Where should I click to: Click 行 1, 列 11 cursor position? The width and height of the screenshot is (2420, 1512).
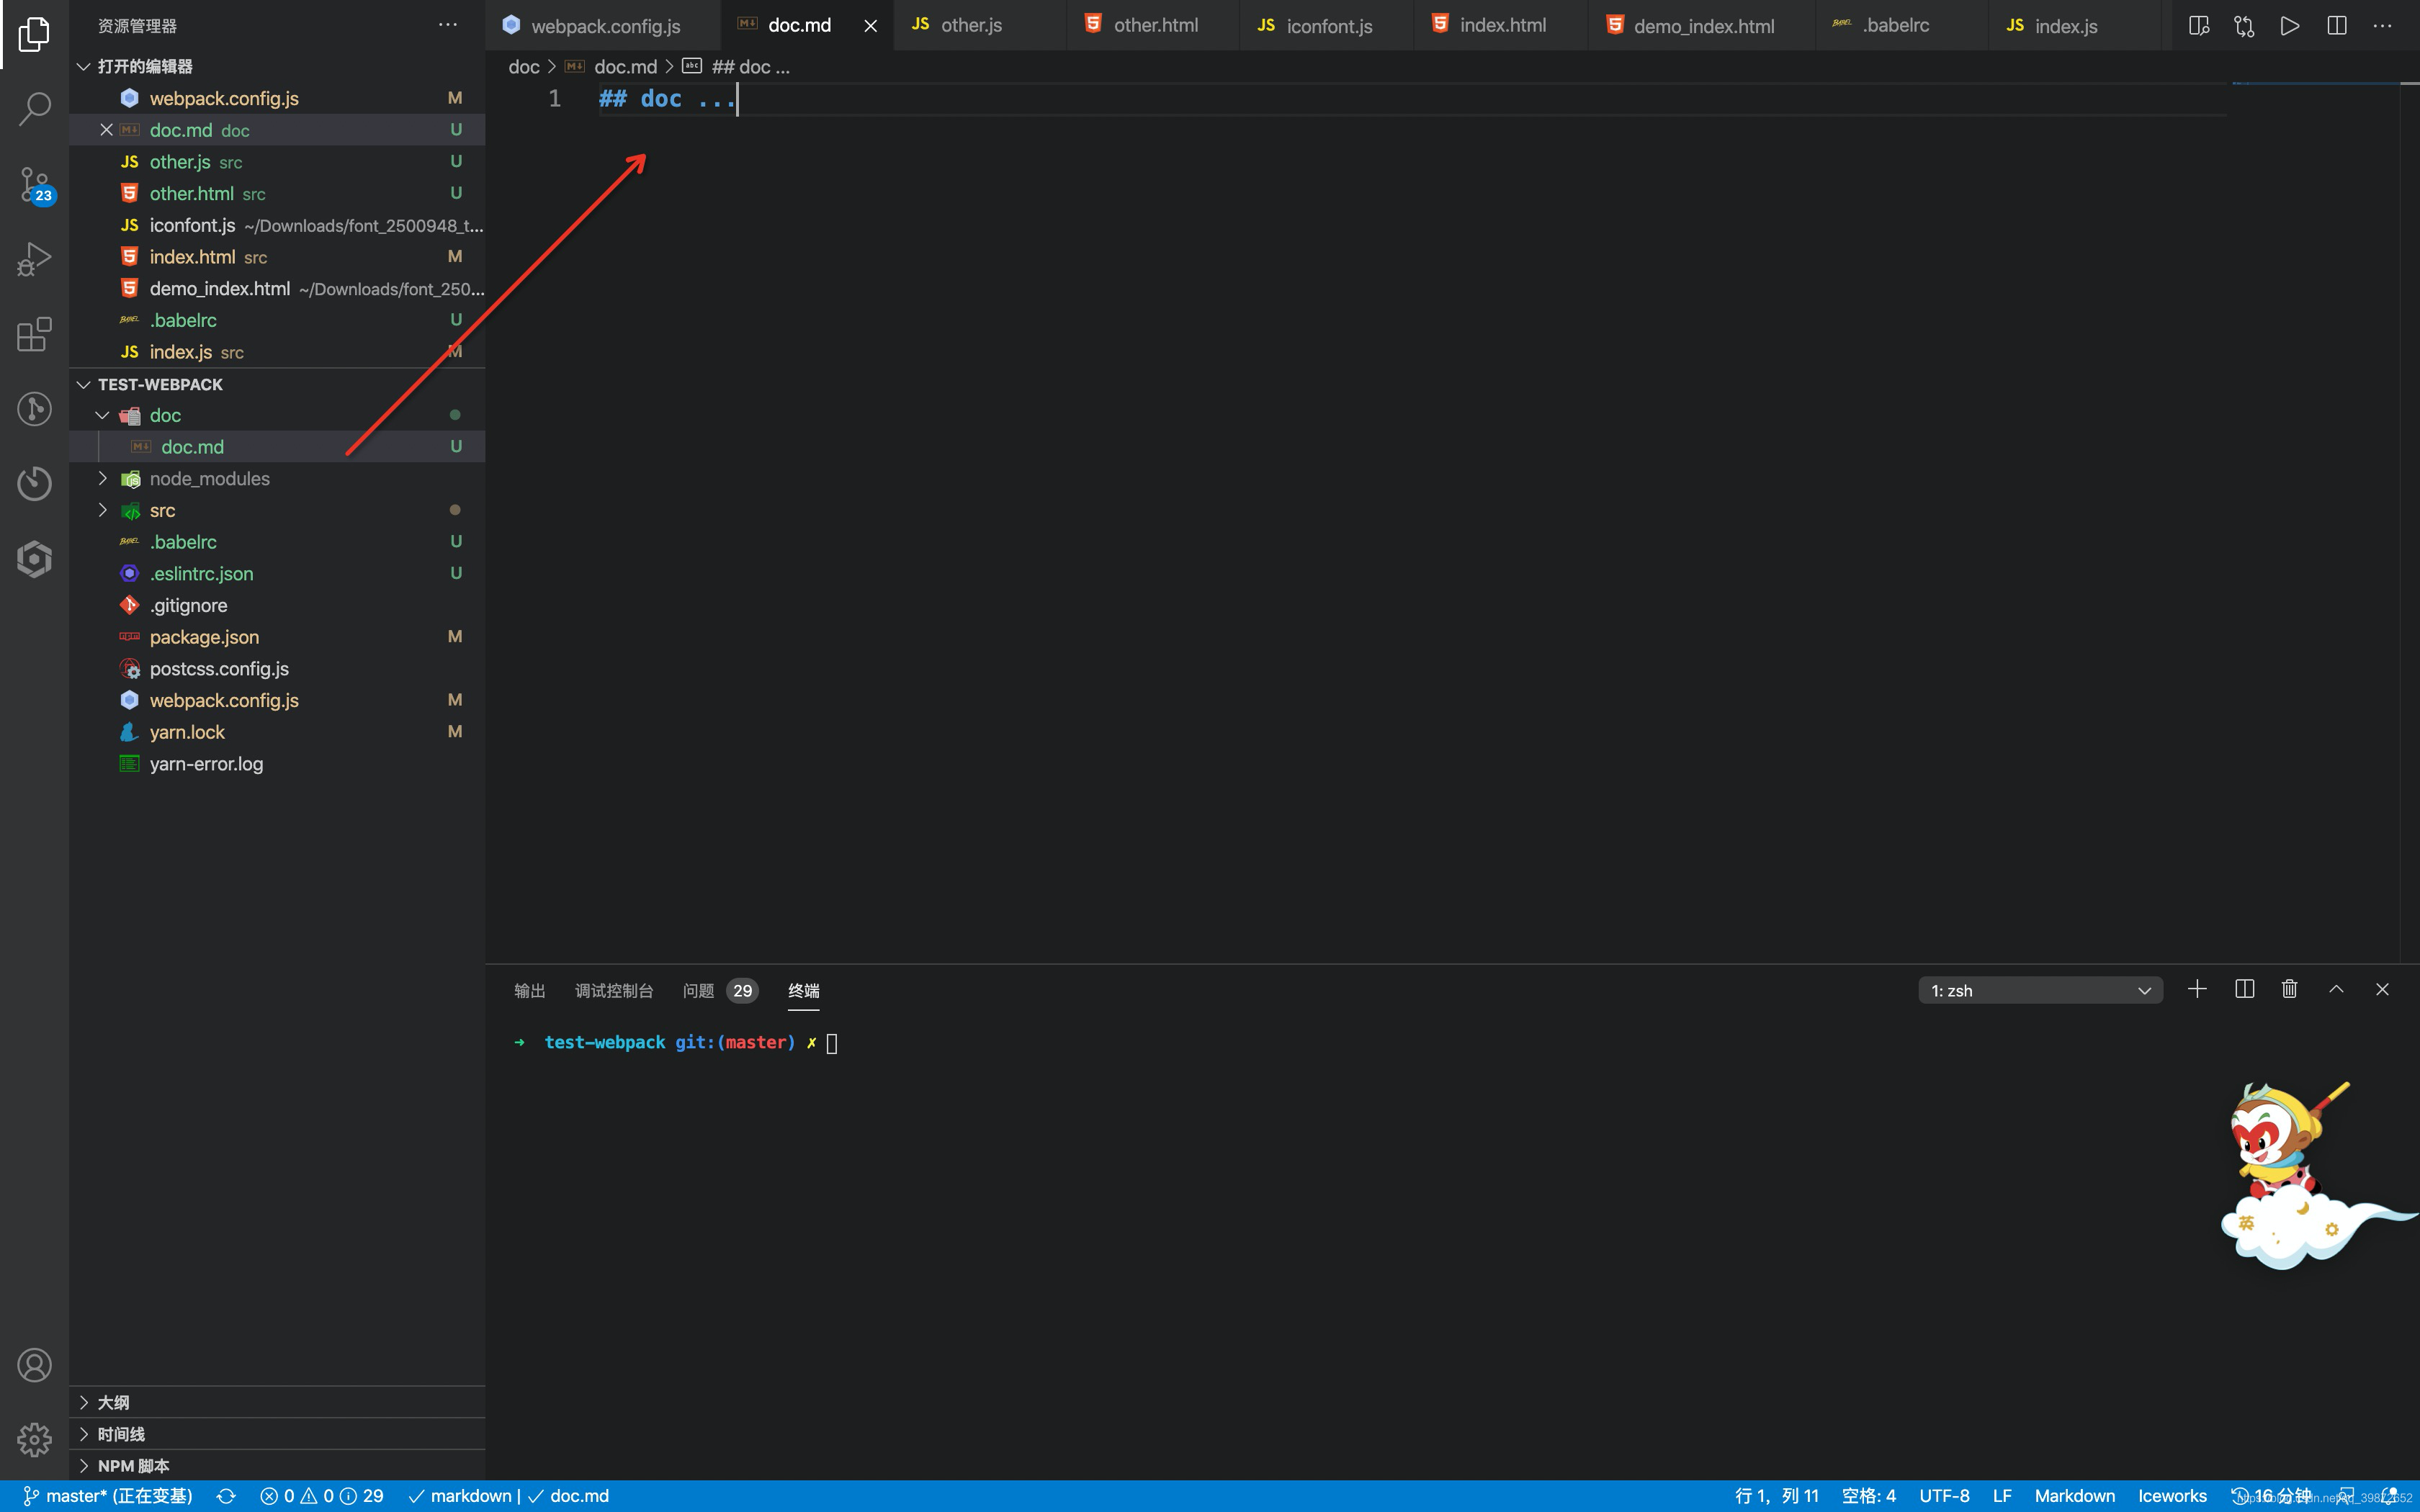pos(1777,1496)
